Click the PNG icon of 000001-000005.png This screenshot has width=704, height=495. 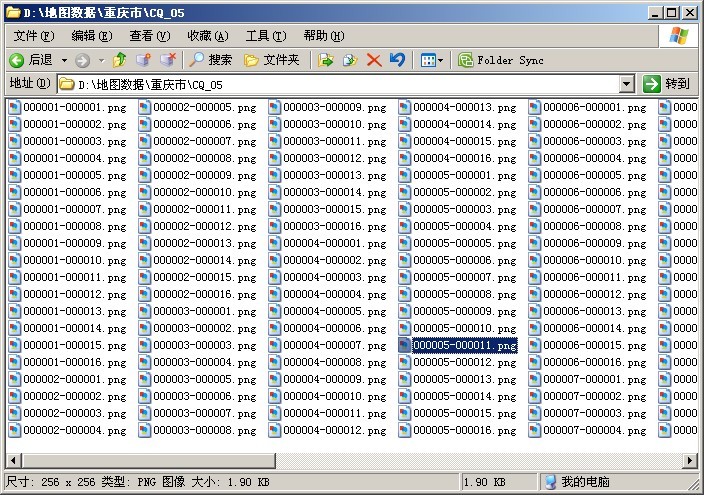click(15, 176)
